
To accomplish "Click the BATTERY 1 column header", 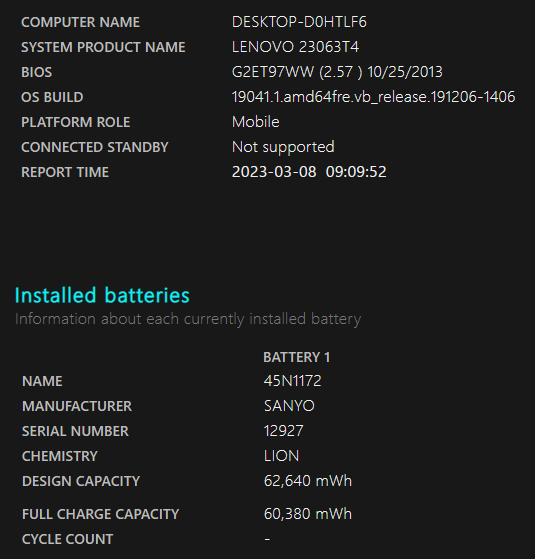I will (x=297, y=357).
